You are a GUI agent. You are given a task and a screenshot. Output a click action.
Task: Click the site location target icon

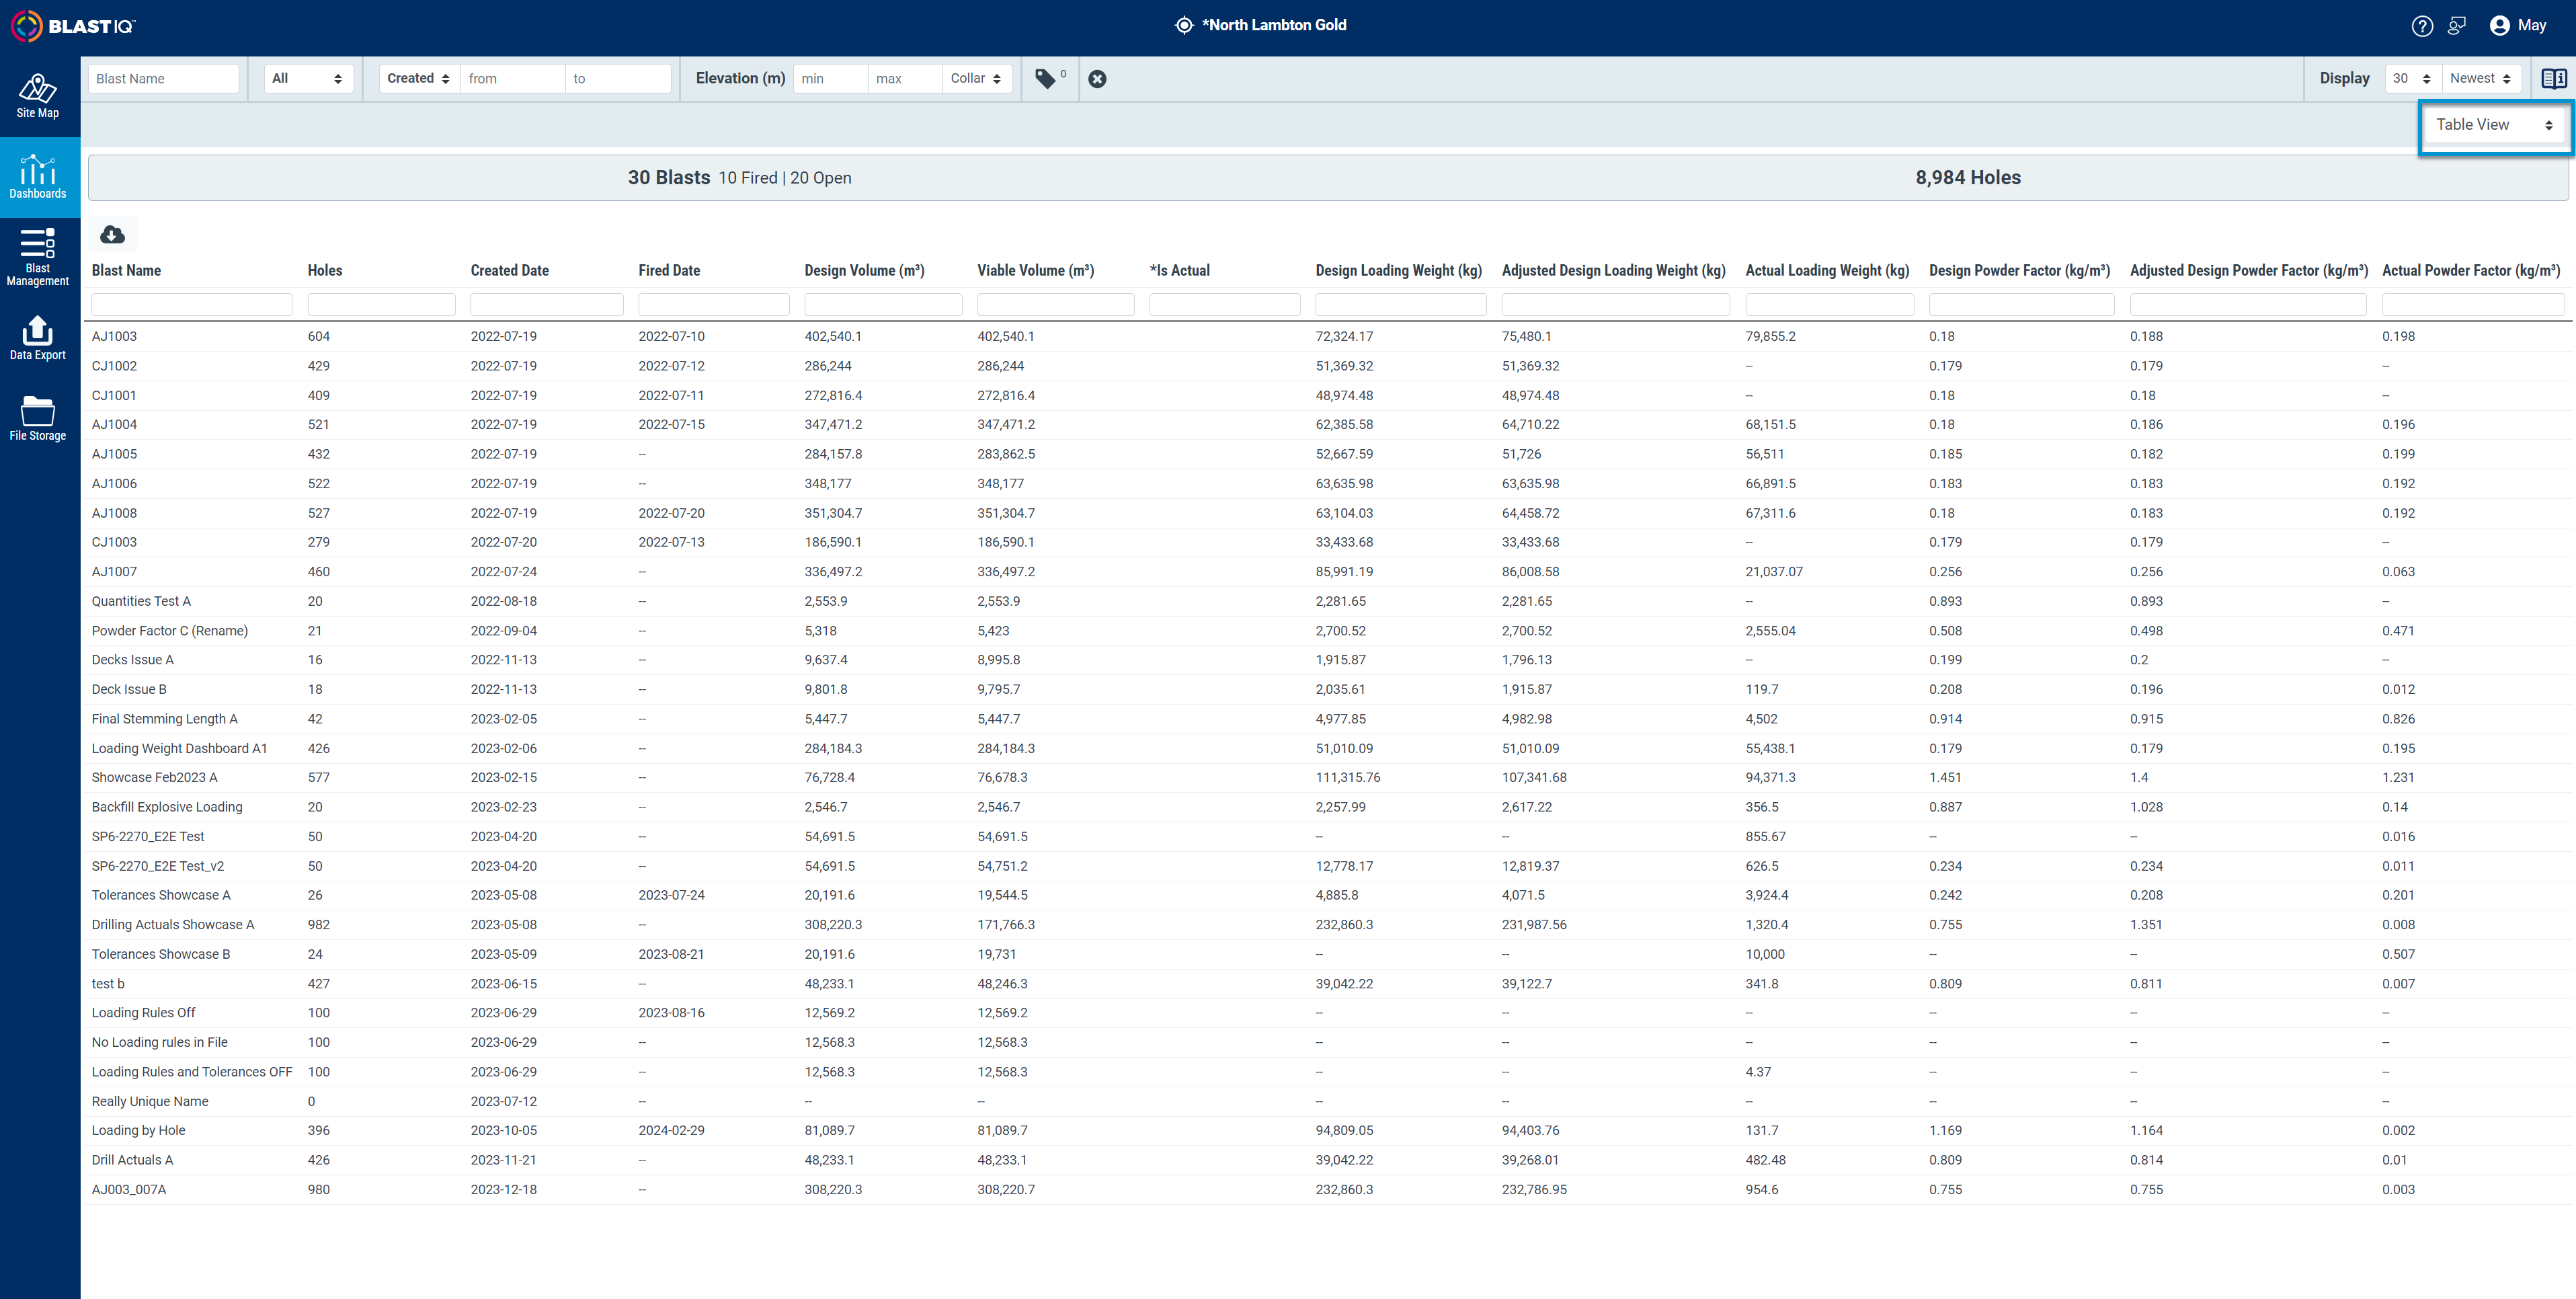point(1184,25)
